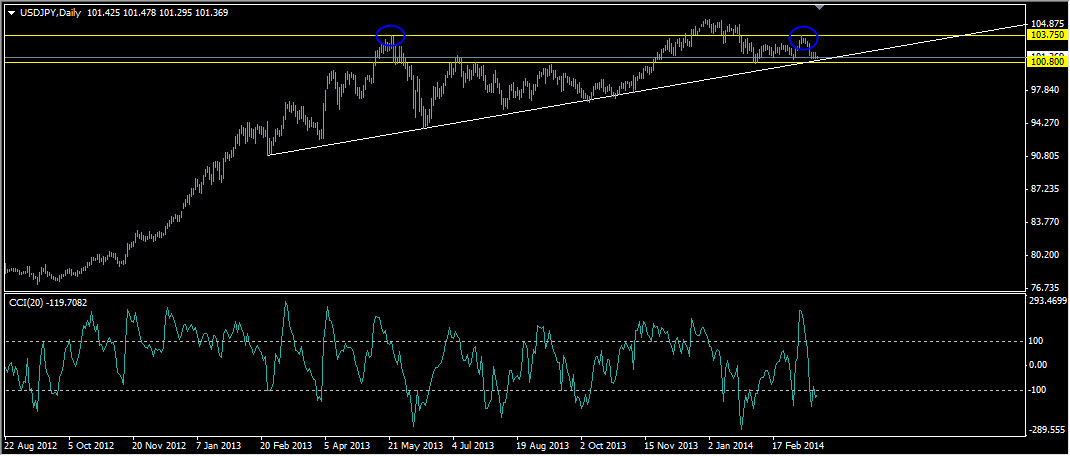The height and width of the screenshot is (456, 1070).
Task: Click the 90.805 price scale value
Action: point(1047,156)
